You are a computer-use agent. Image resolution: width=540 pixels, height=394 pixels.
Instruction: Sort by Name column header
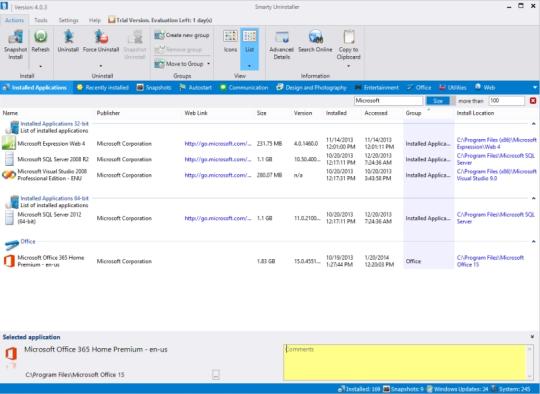point(10,113)
